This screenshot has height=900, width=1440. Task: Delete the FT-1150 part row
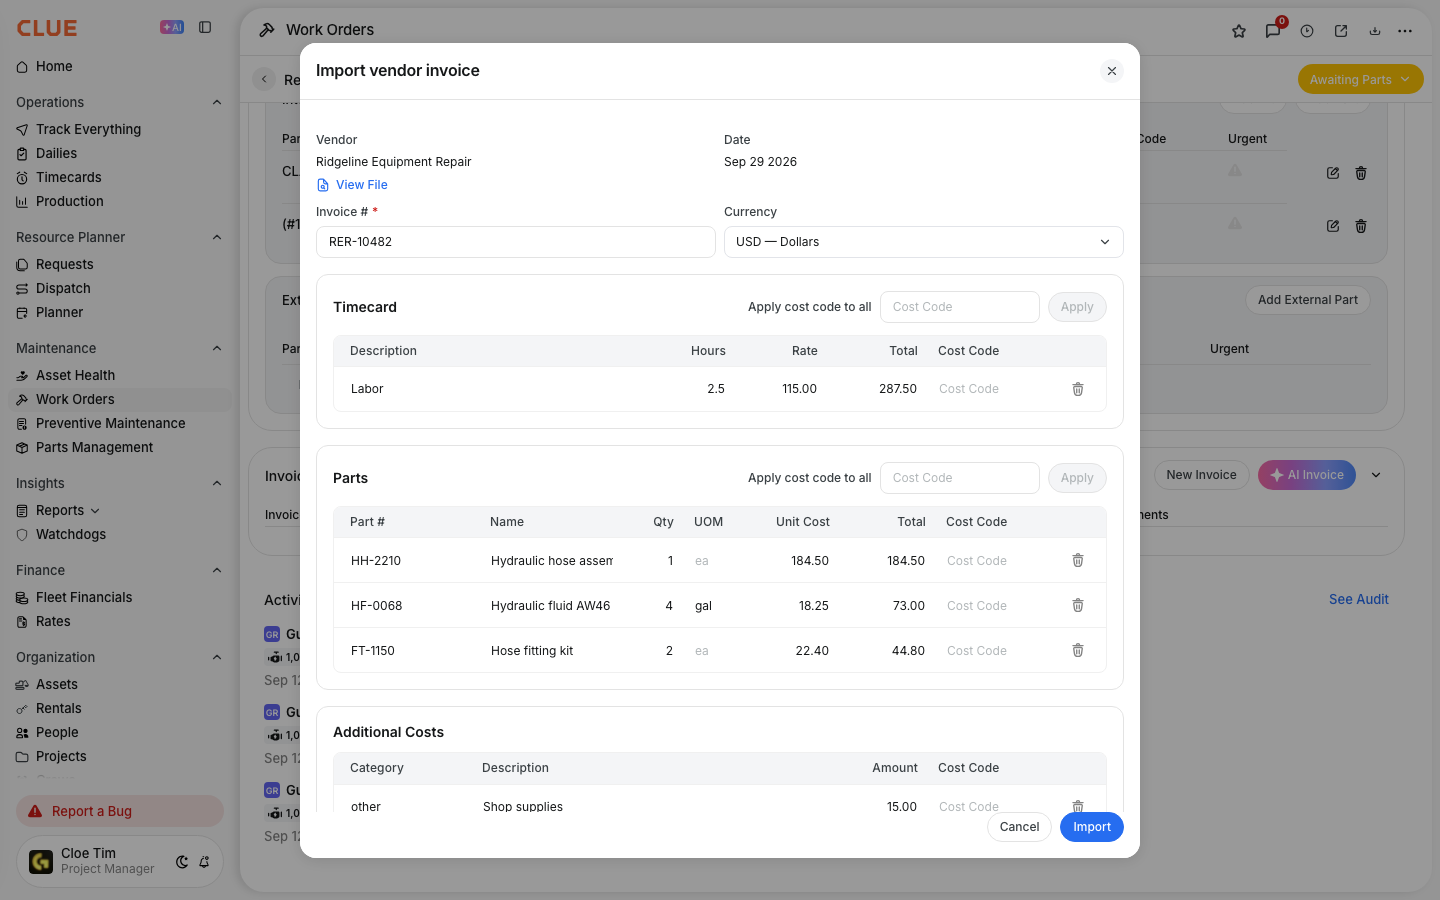pyautogui.click(x=1078, y=650)
